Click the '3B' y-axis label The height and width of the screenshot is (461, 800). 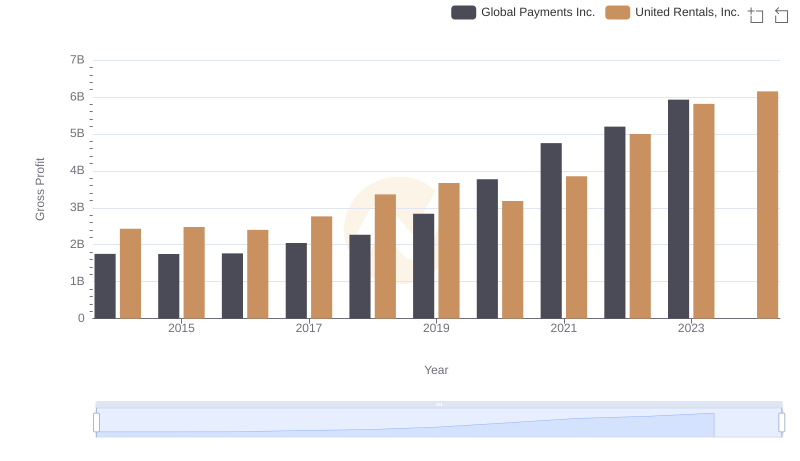(x=77, y=208)
